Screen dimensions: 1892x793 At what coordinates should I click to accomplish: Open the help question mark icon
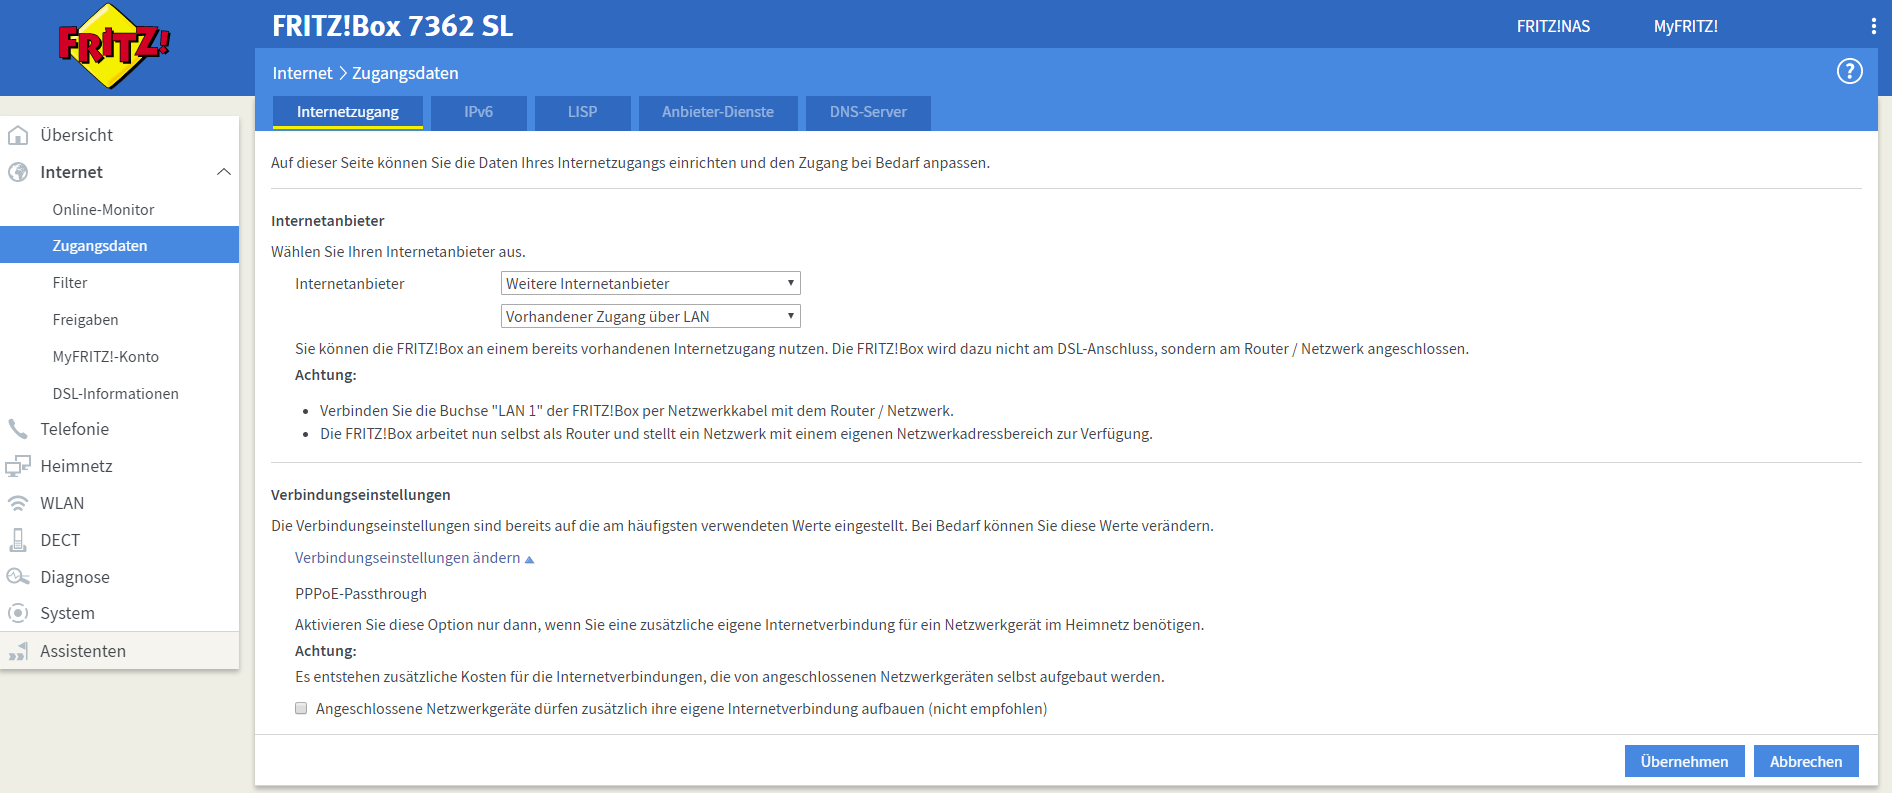point(1849,71)
